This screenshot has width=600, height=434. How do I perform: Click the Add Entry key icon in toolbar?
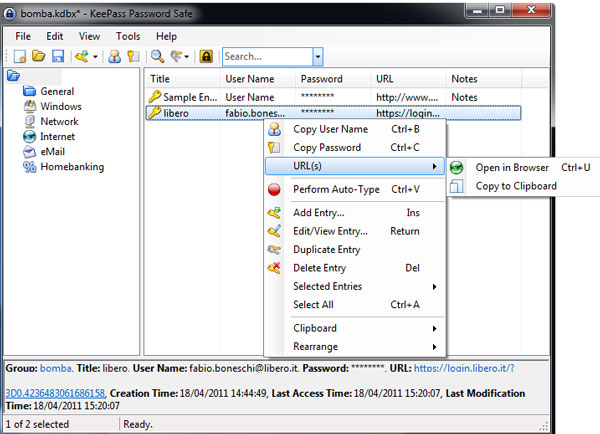82,57
